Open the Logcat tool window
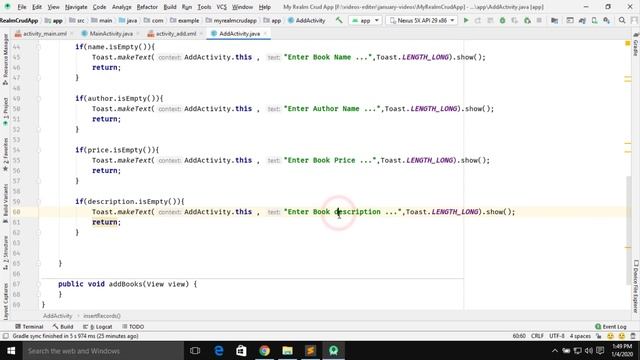Screen dimensions: 640x360 click(98, 327)
